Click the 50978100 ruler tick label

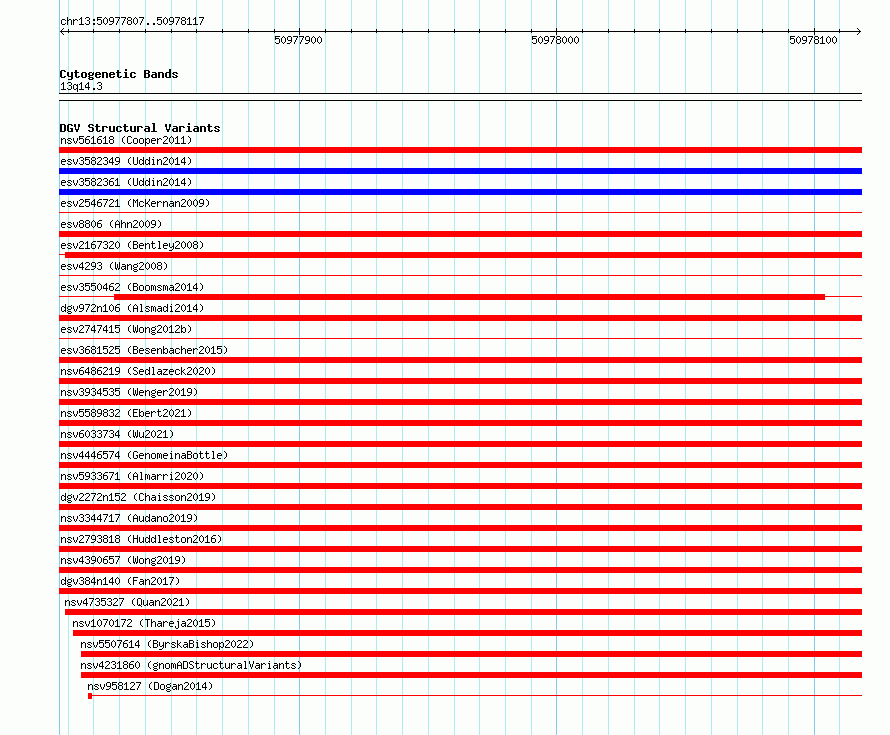point(813,40)
